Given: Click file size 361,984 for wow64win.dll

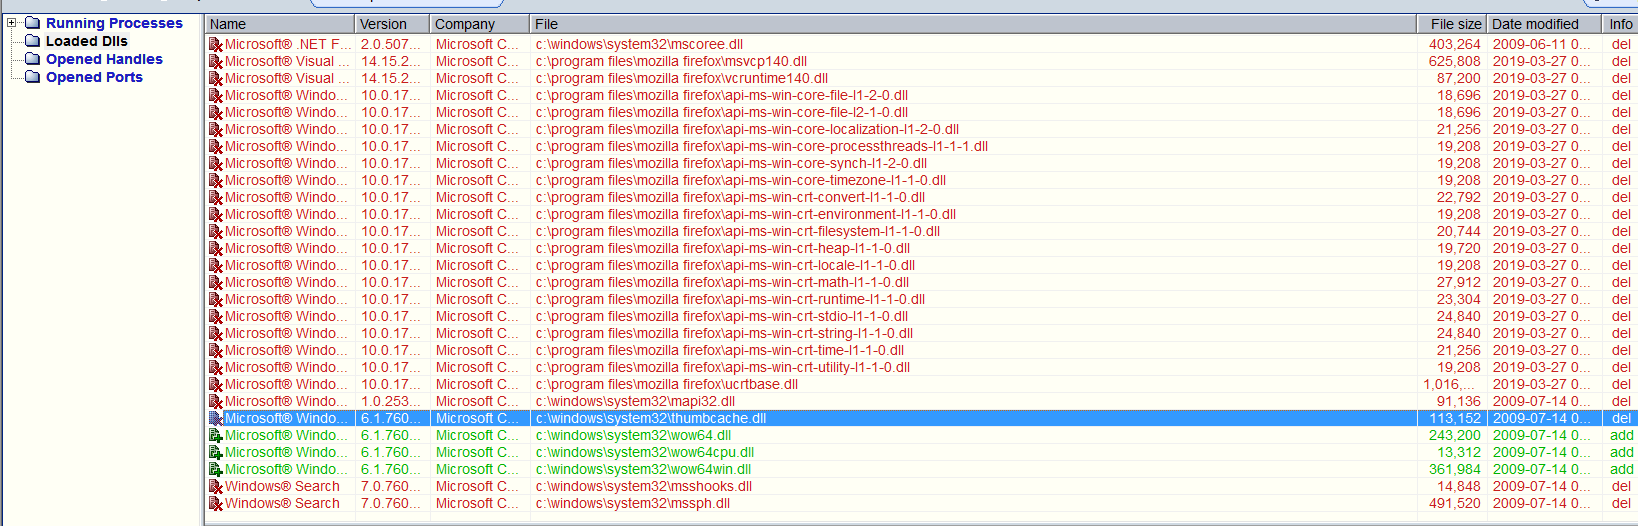Looking at the screenshot, I should 1454,469.
